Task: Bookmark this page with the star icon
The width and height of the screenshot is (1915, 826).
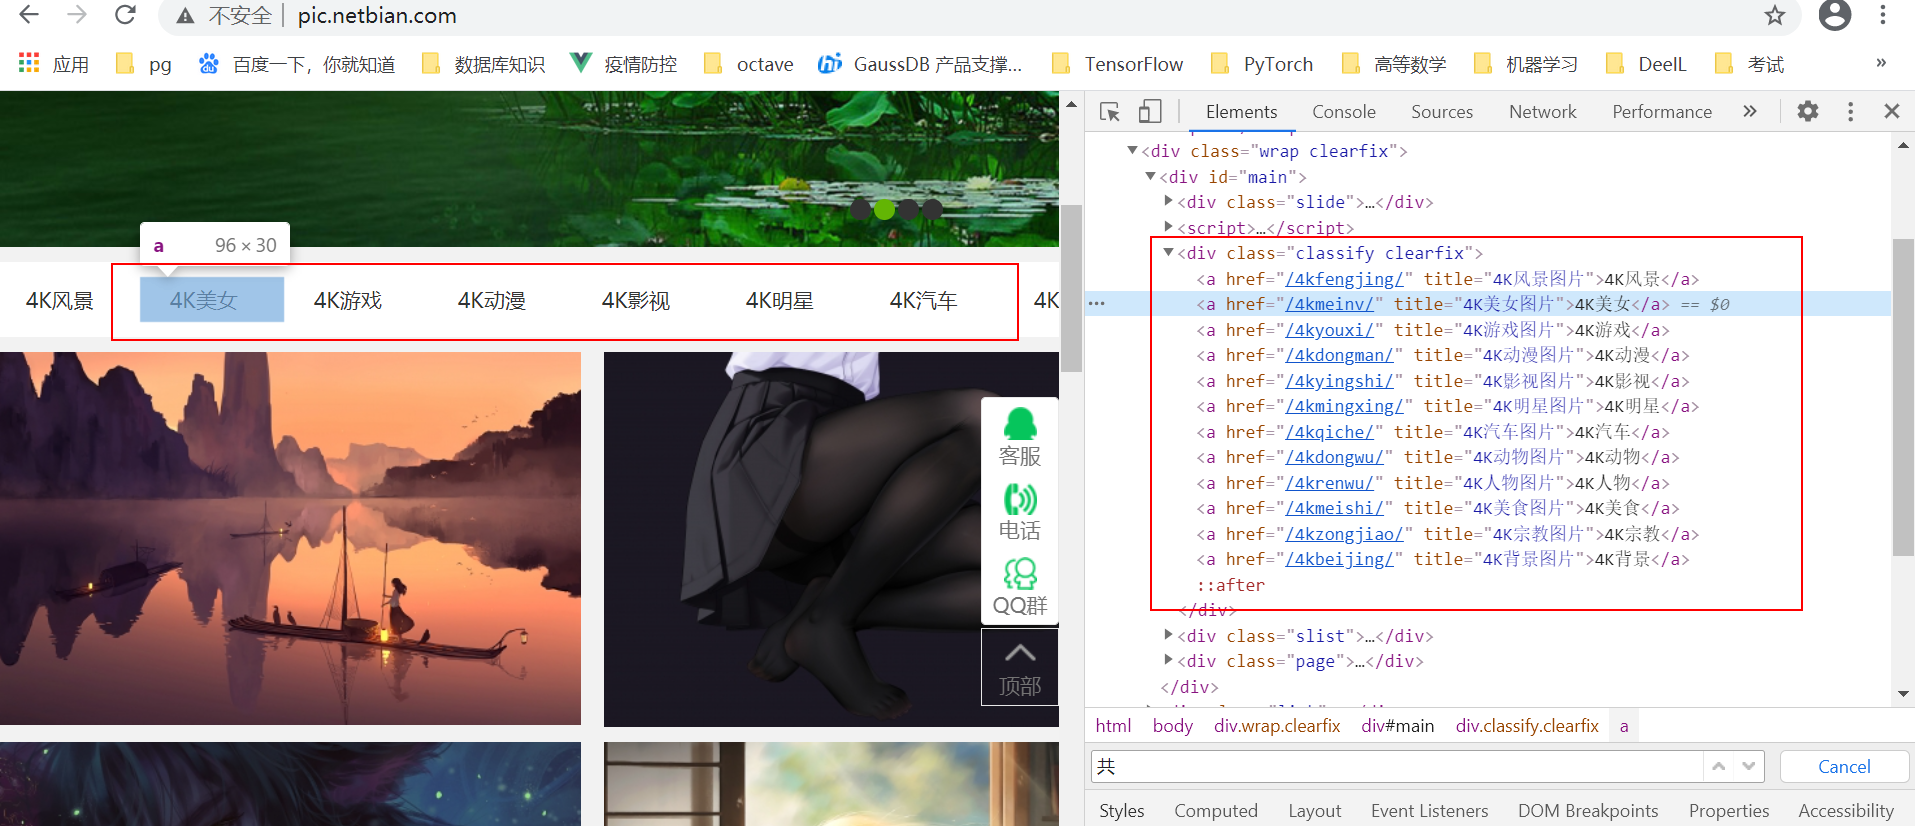Action: pyautogui.click(x=1775, y=15)
